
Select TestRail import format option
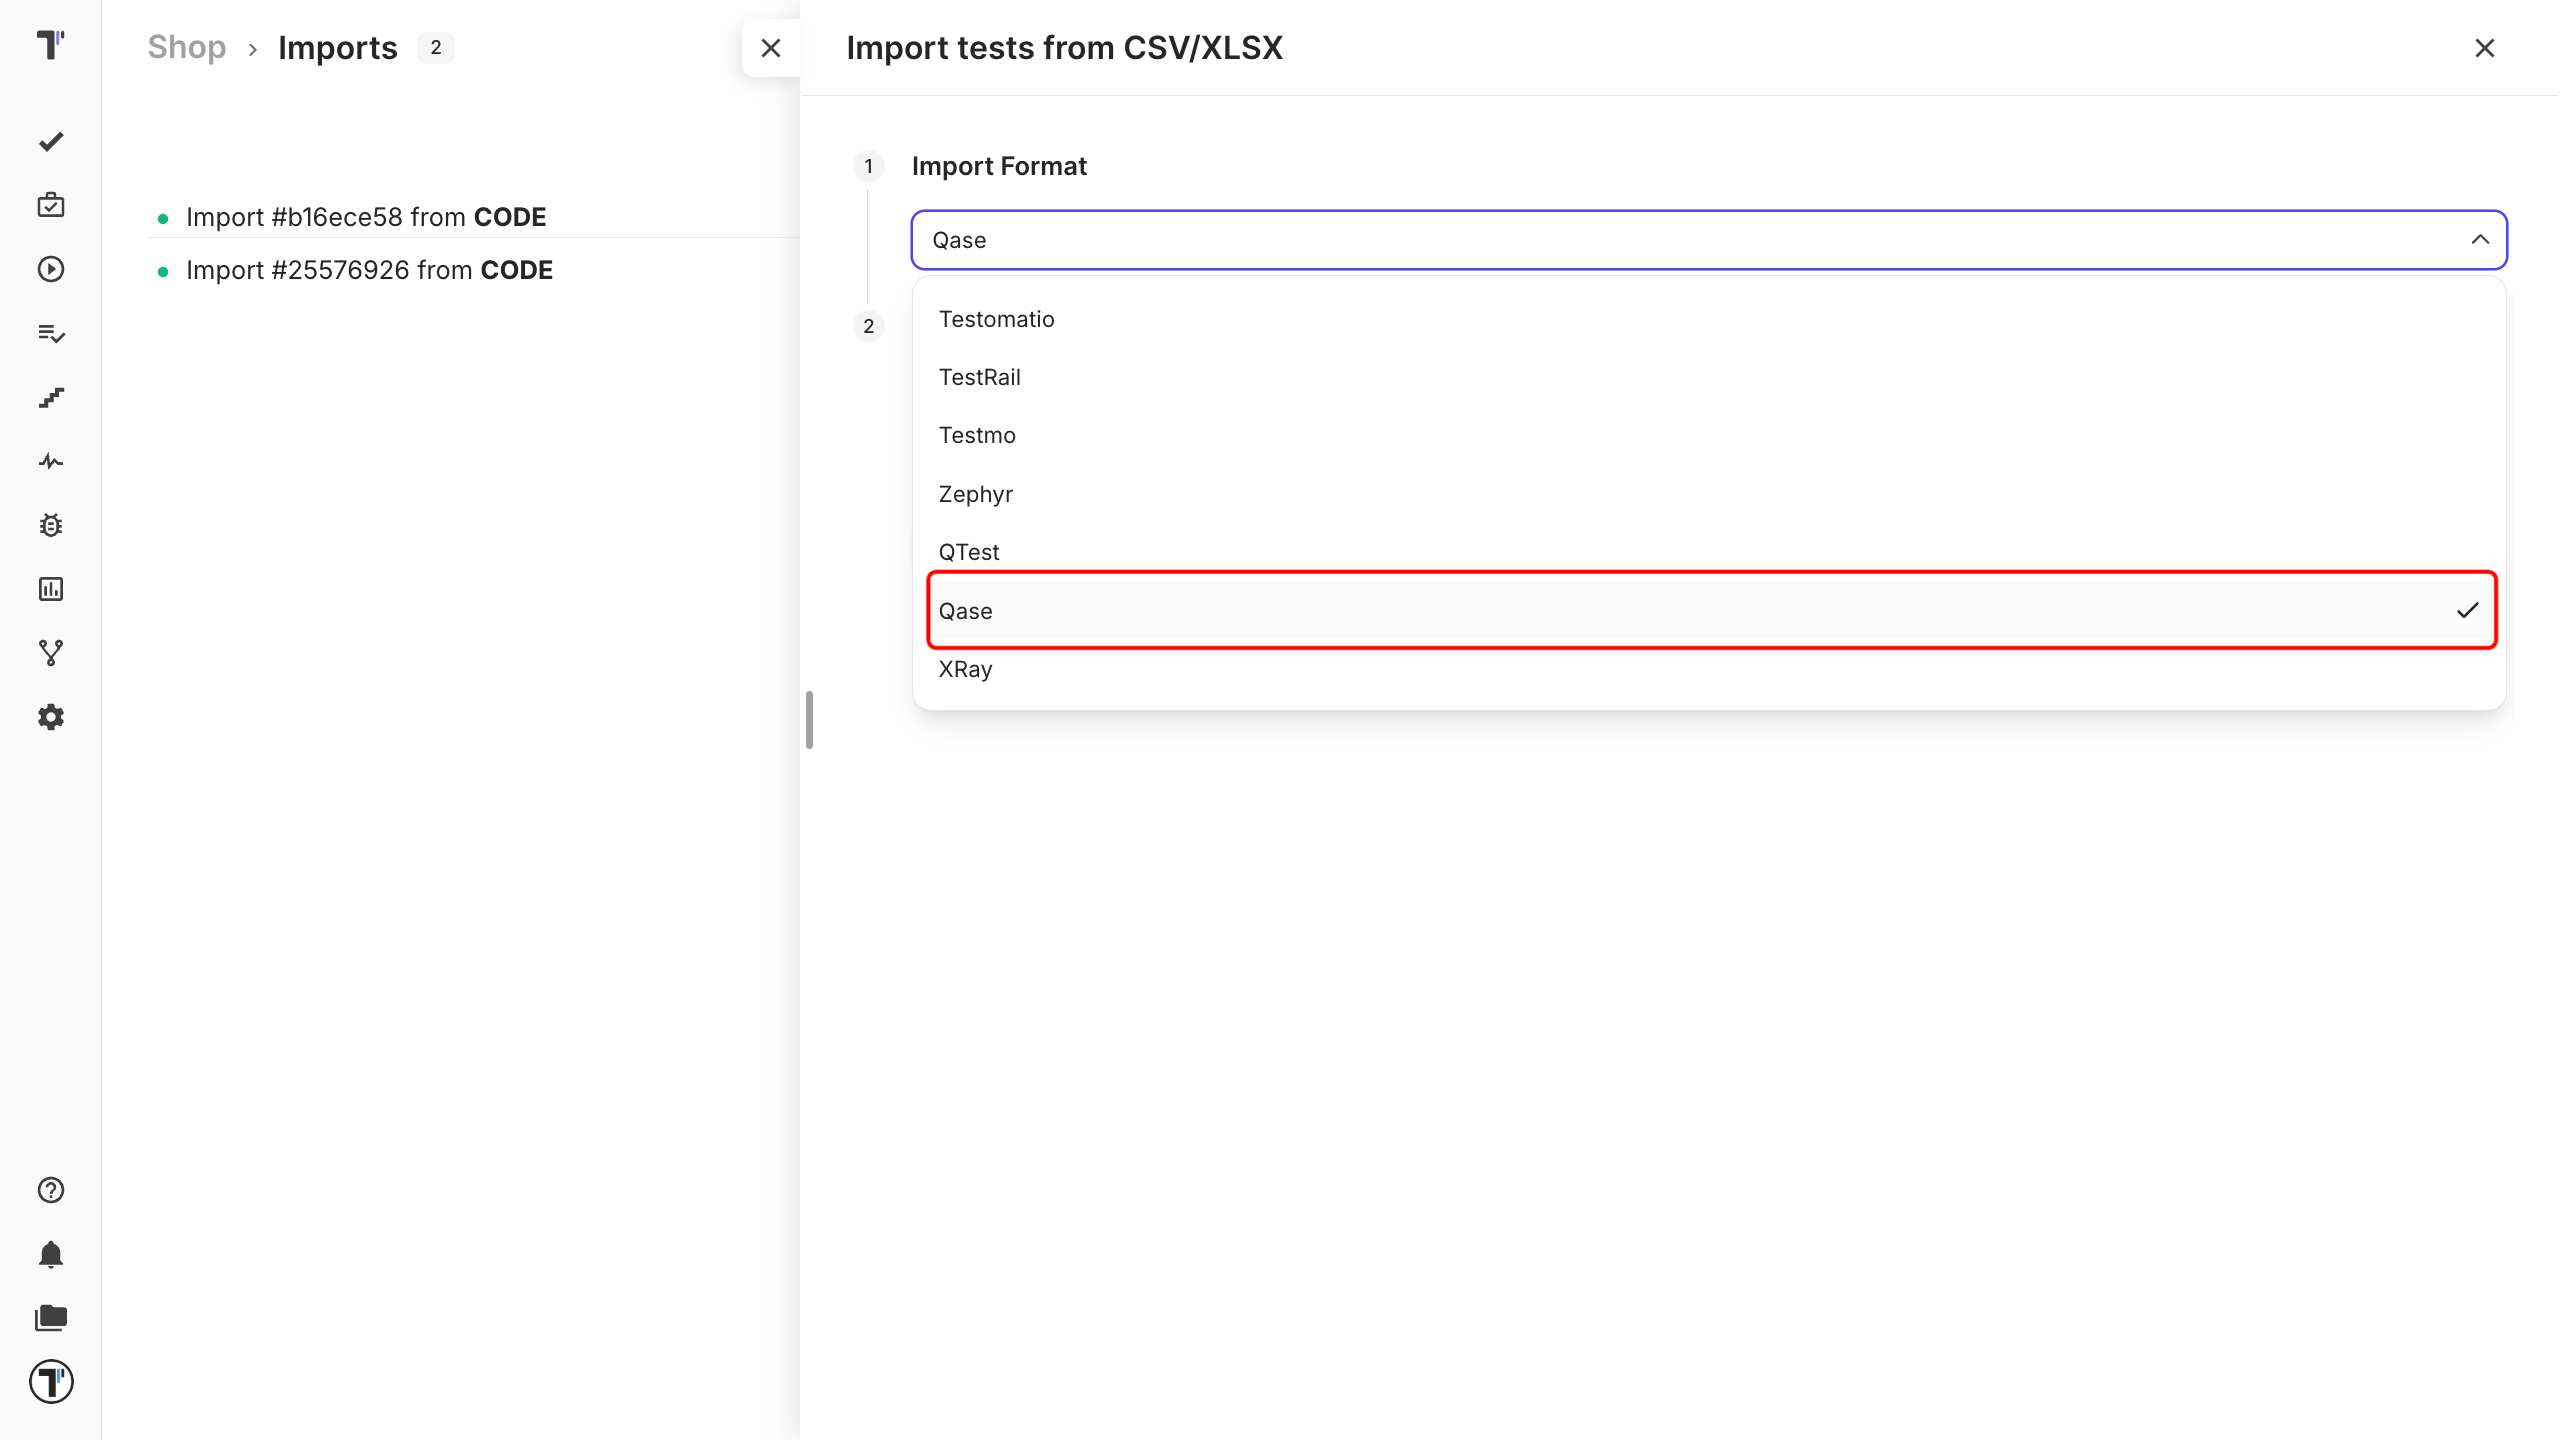click(x=1709, y=377)
